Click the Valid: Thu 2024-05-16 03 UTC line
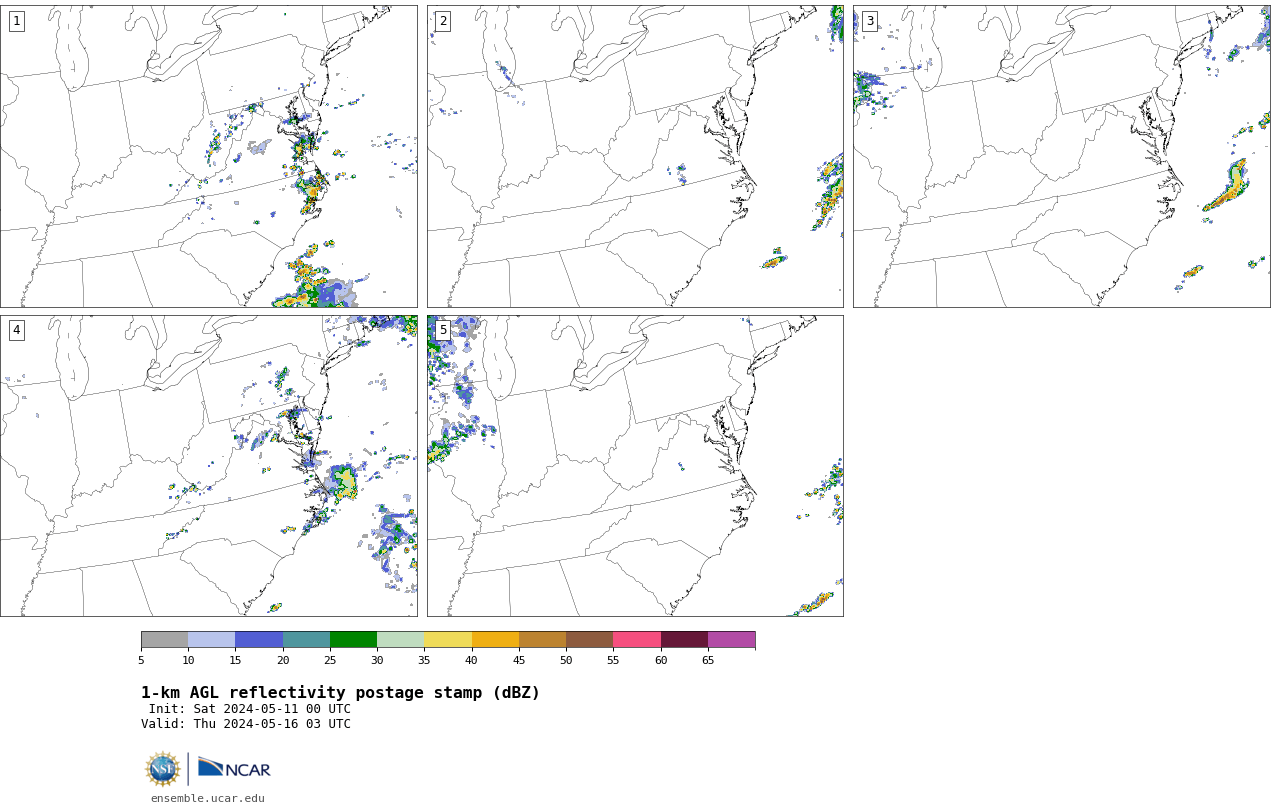 click(246, 724)
